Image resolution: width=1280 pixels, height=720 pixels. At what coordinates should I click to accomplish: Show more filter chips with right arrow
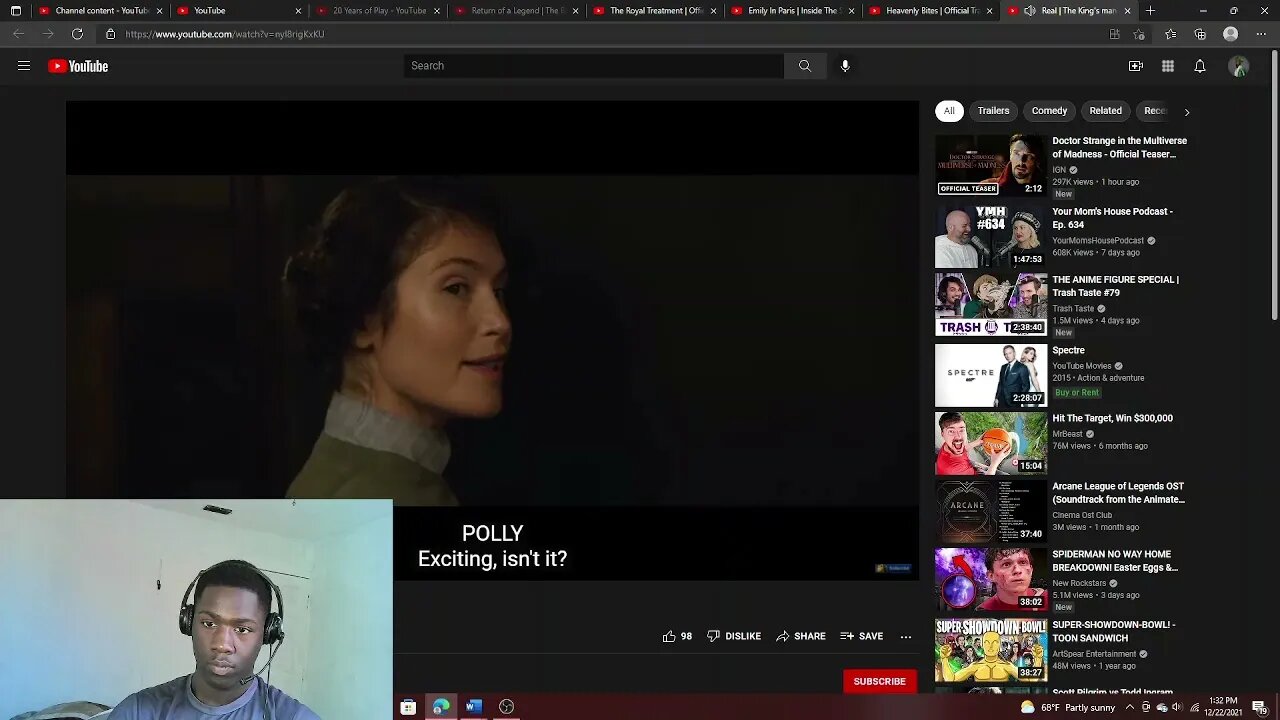(1187, 111)
